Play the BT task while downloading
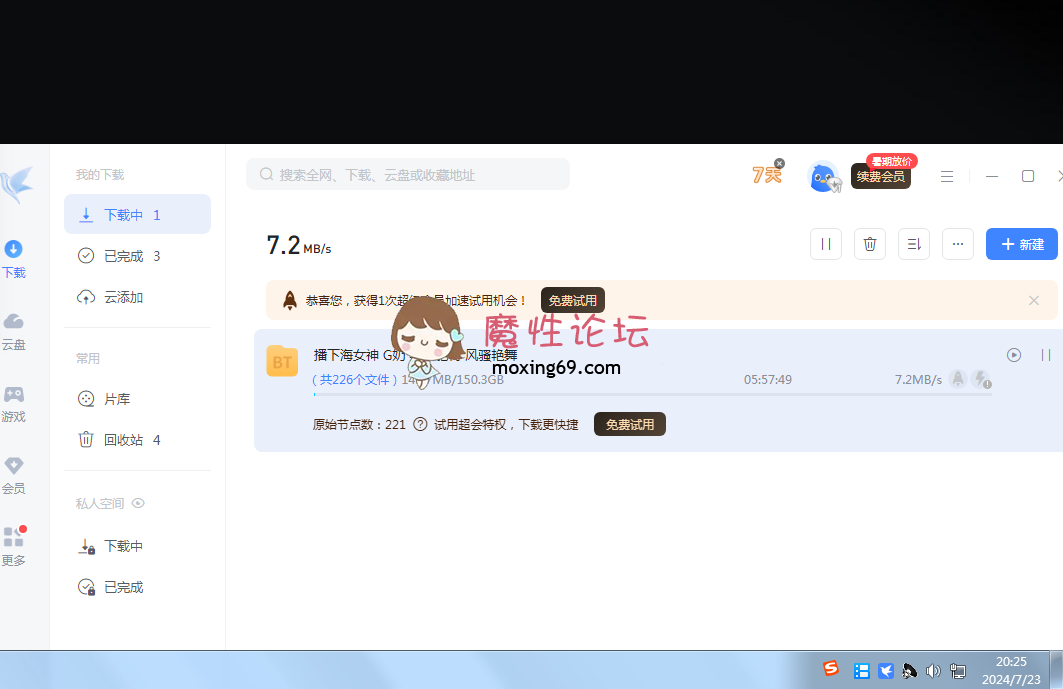1063x689 pixels. pos(1014,355)
